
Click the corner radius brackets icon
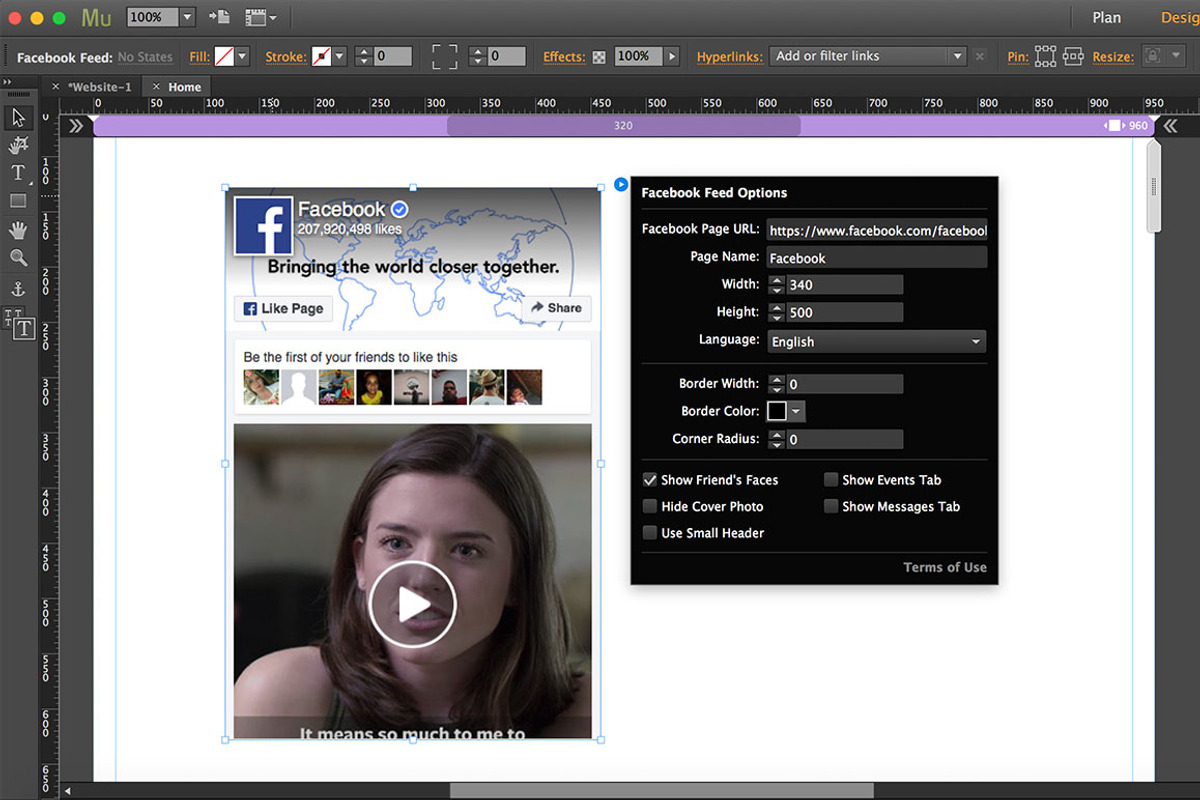coord(444,57)
